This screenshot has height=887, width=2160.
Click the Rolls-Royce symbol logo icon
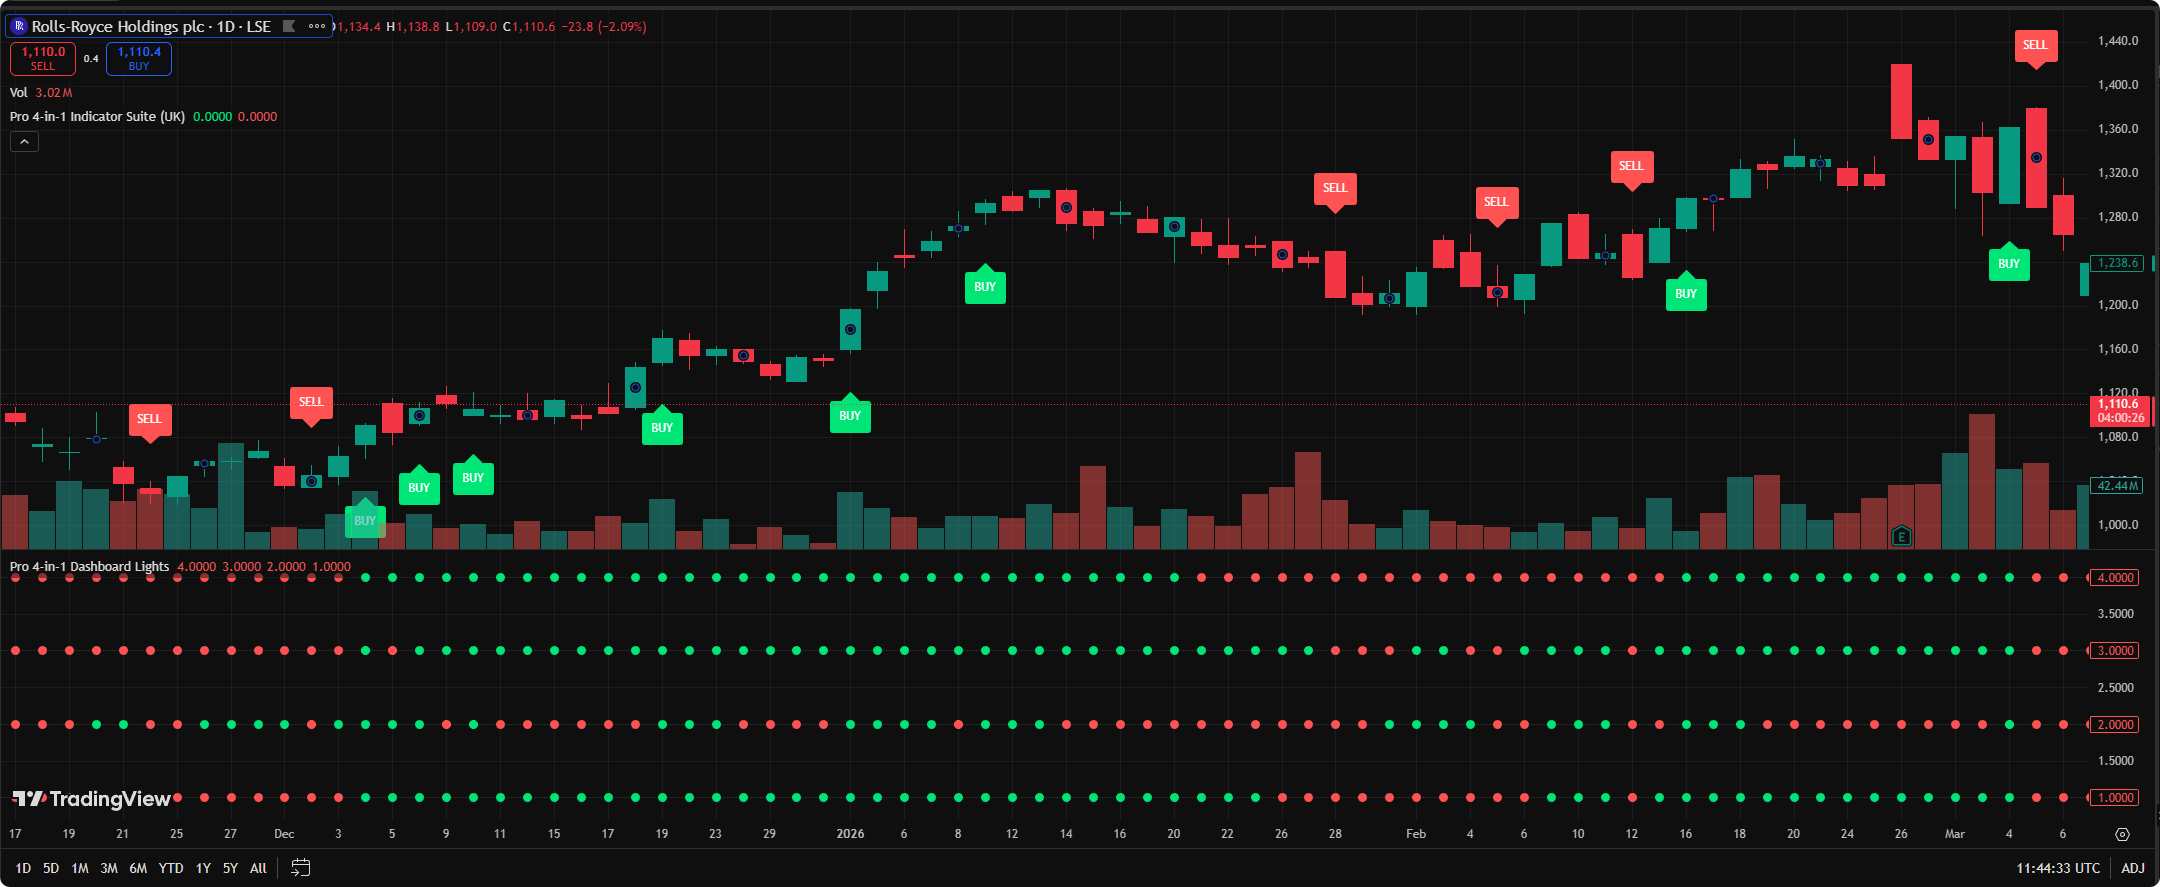pos(19,26)
